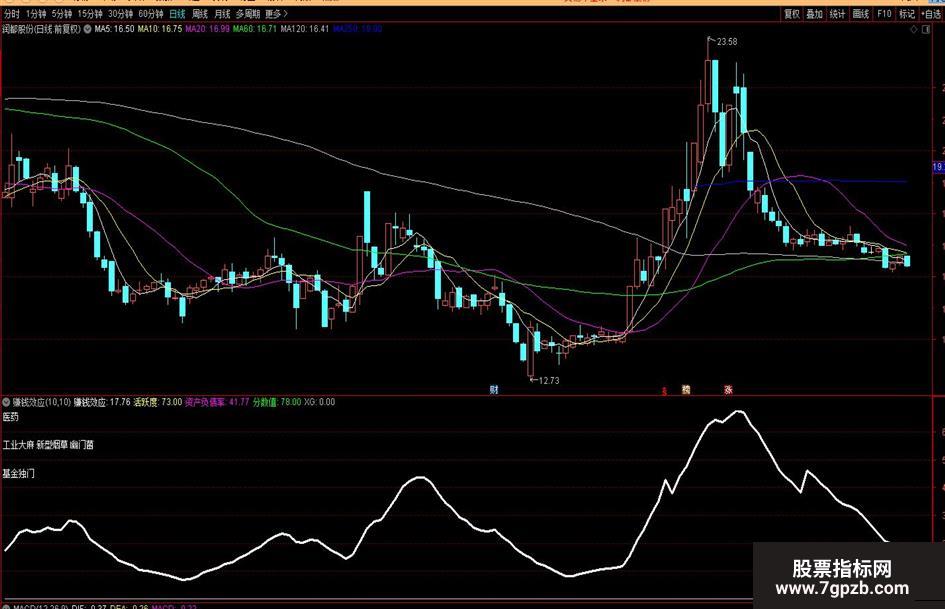Click the 标记 mark button
The height and width of the screenshot is (609, 945).
(x=907, y=14)
